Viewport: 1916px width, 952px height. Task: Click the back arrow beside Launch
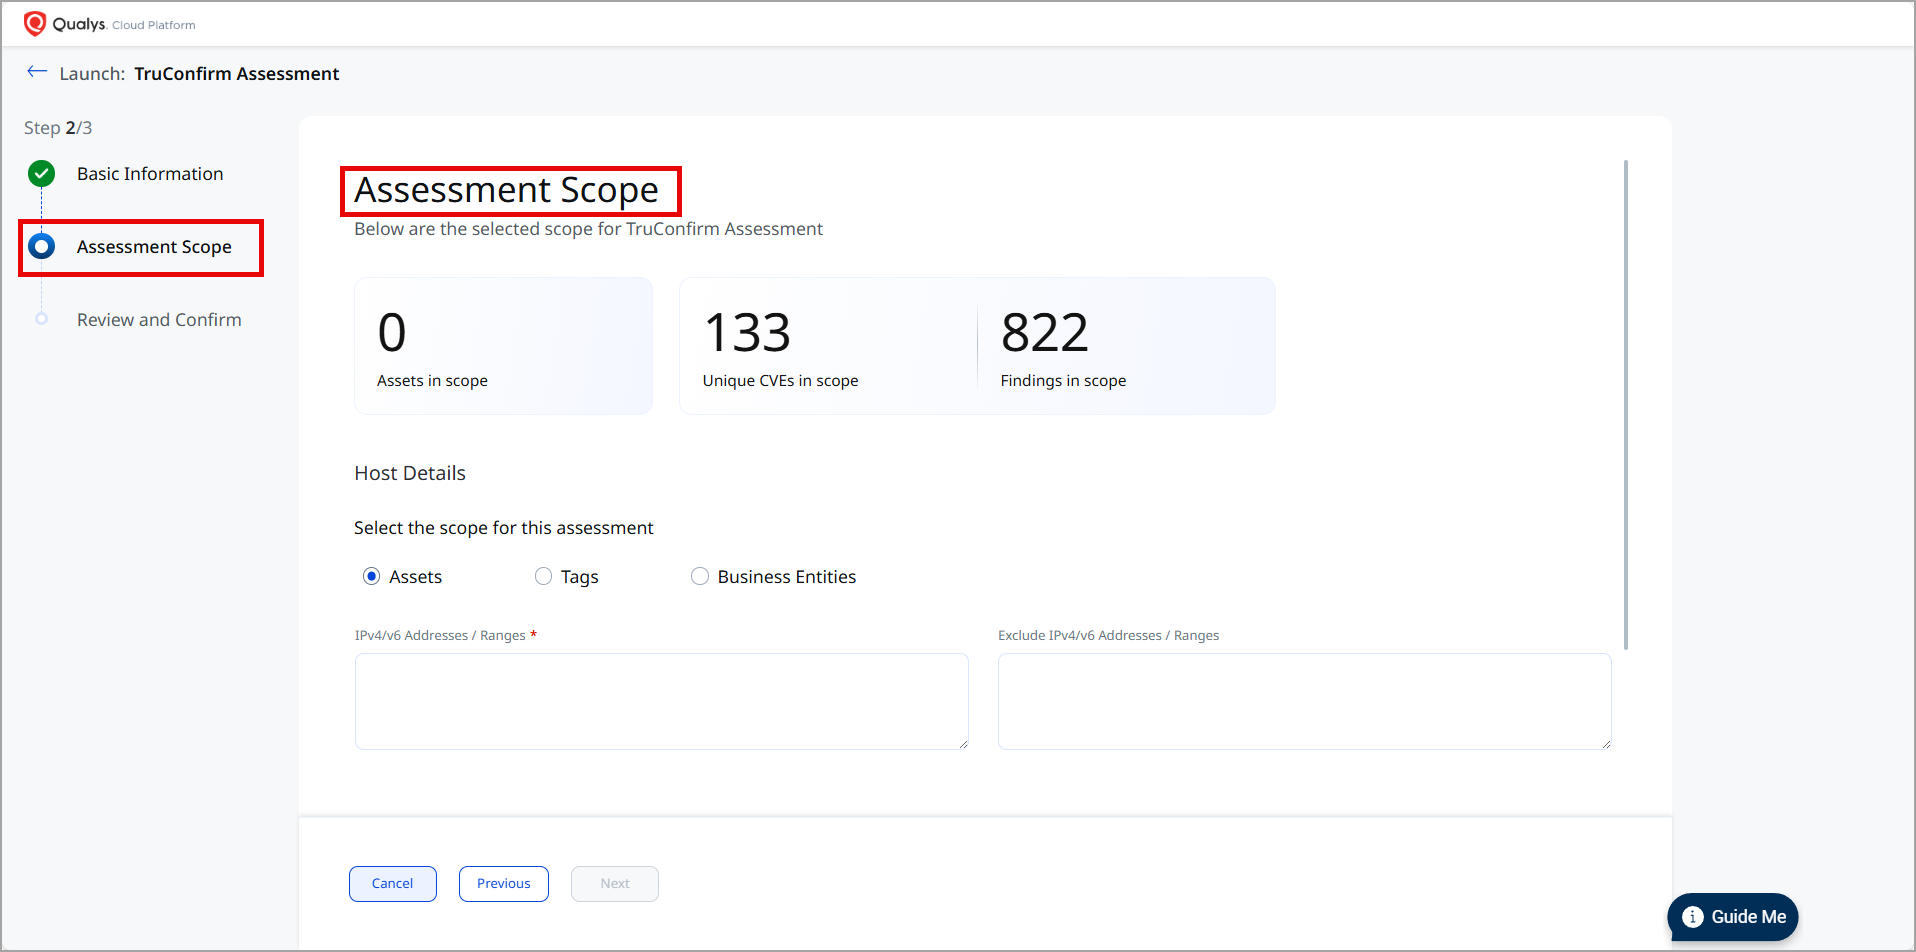click(37, 72)
